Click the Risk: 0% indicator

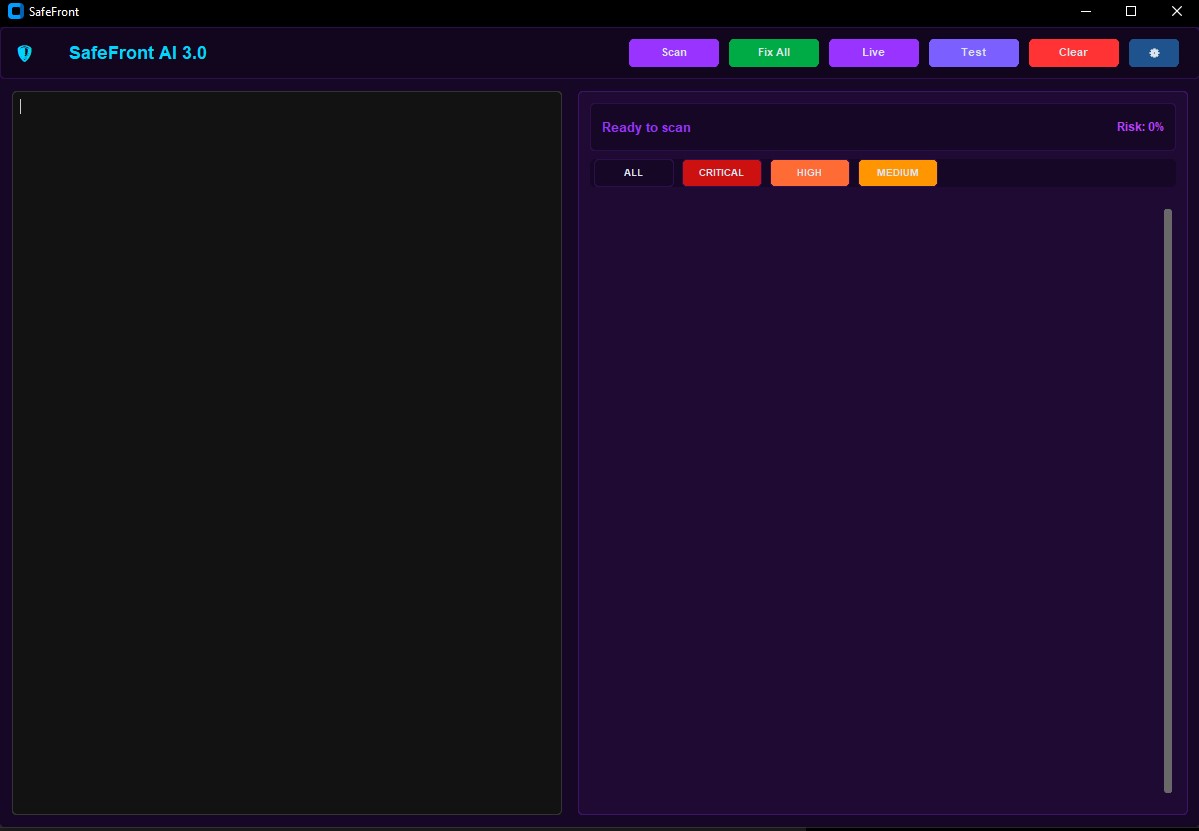click(x=1139, y=127)
